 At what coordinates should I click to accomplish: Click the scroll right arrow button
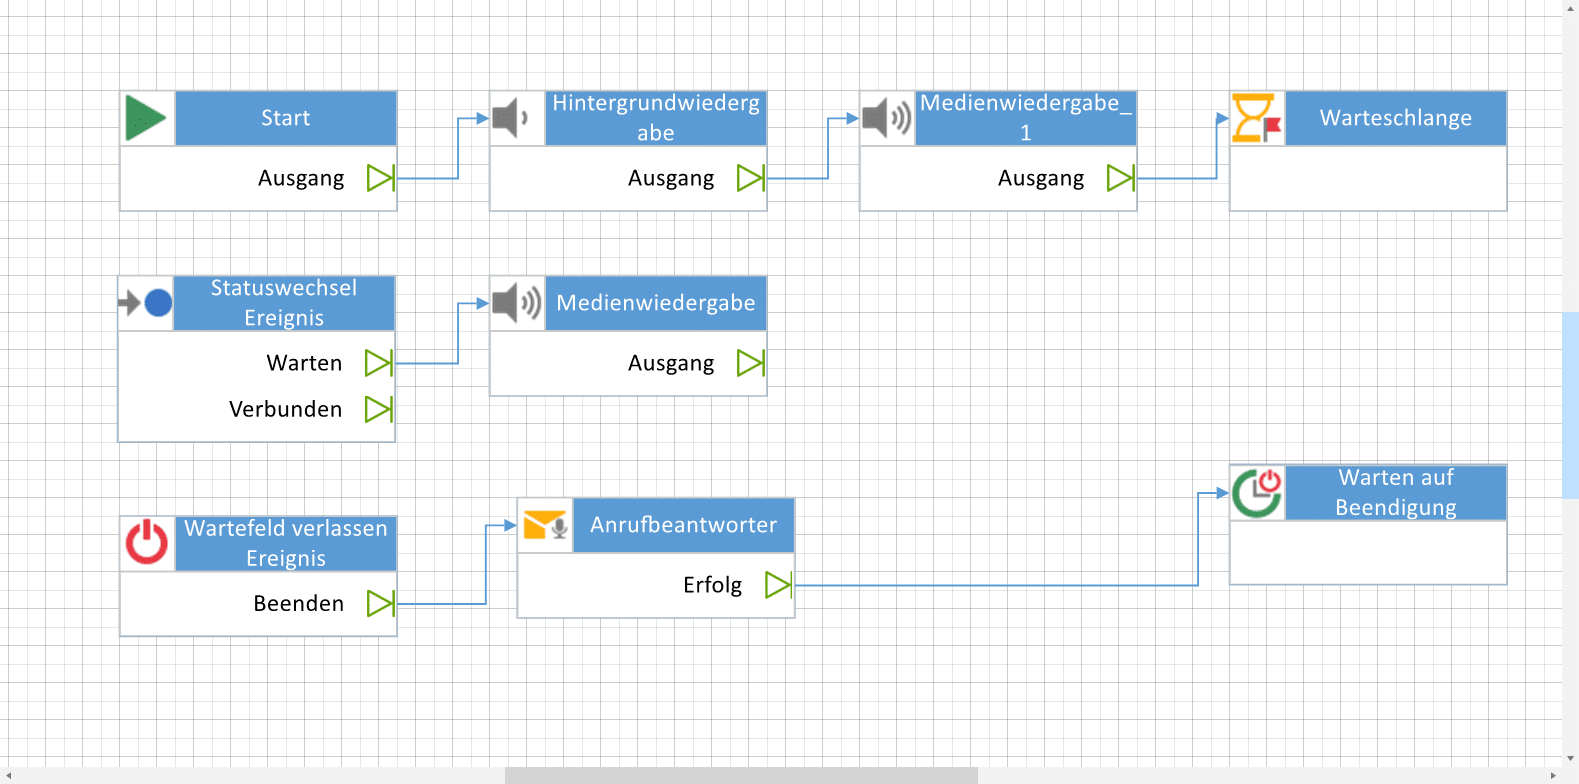click(x=1553, y=776)
